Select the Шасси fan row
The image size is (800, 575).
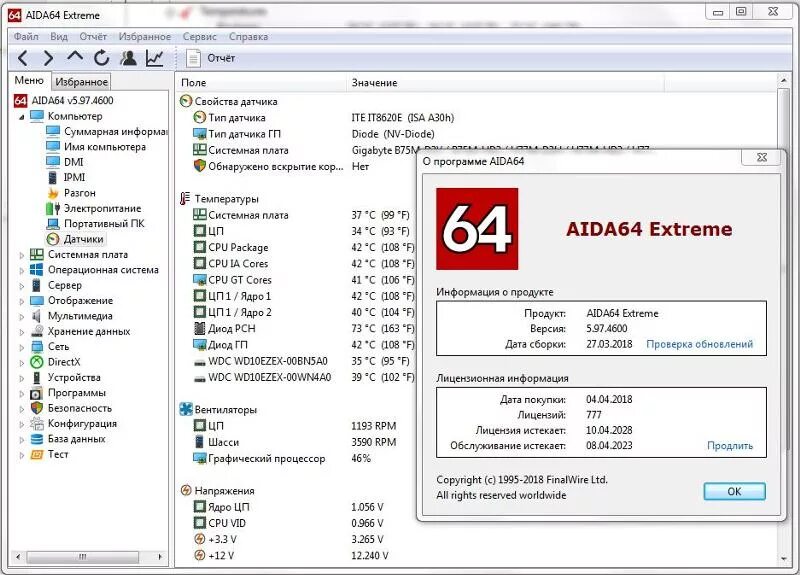[295, 442]
